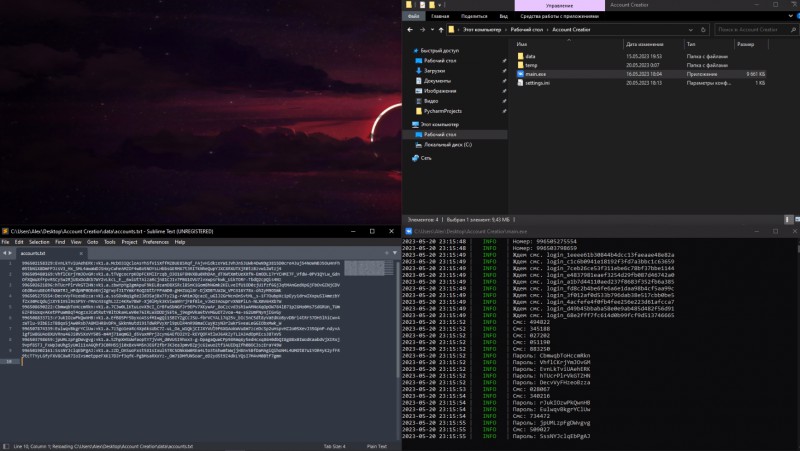Click the main.exe console window icon

tap(408, 231)
